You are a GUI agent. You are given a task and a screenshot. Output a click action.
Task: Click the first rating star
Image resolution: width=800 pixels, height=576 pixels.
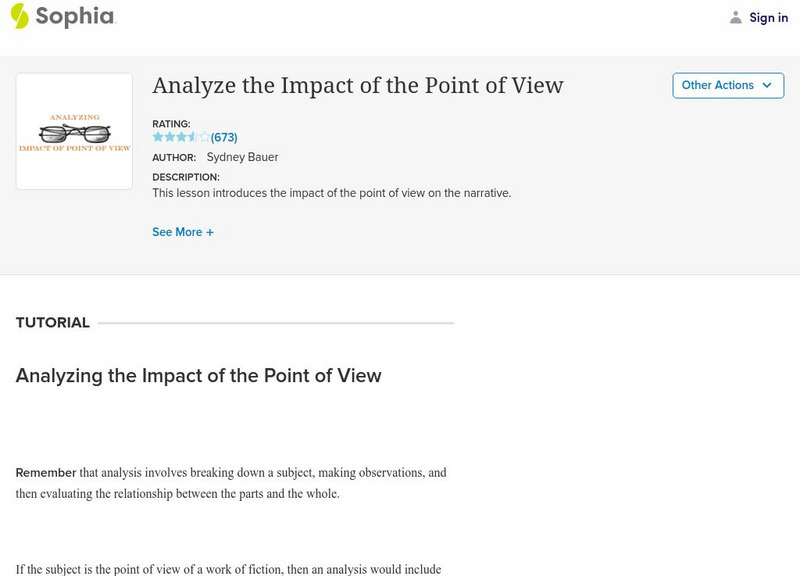pyautogui.click(x=158, y=137)
